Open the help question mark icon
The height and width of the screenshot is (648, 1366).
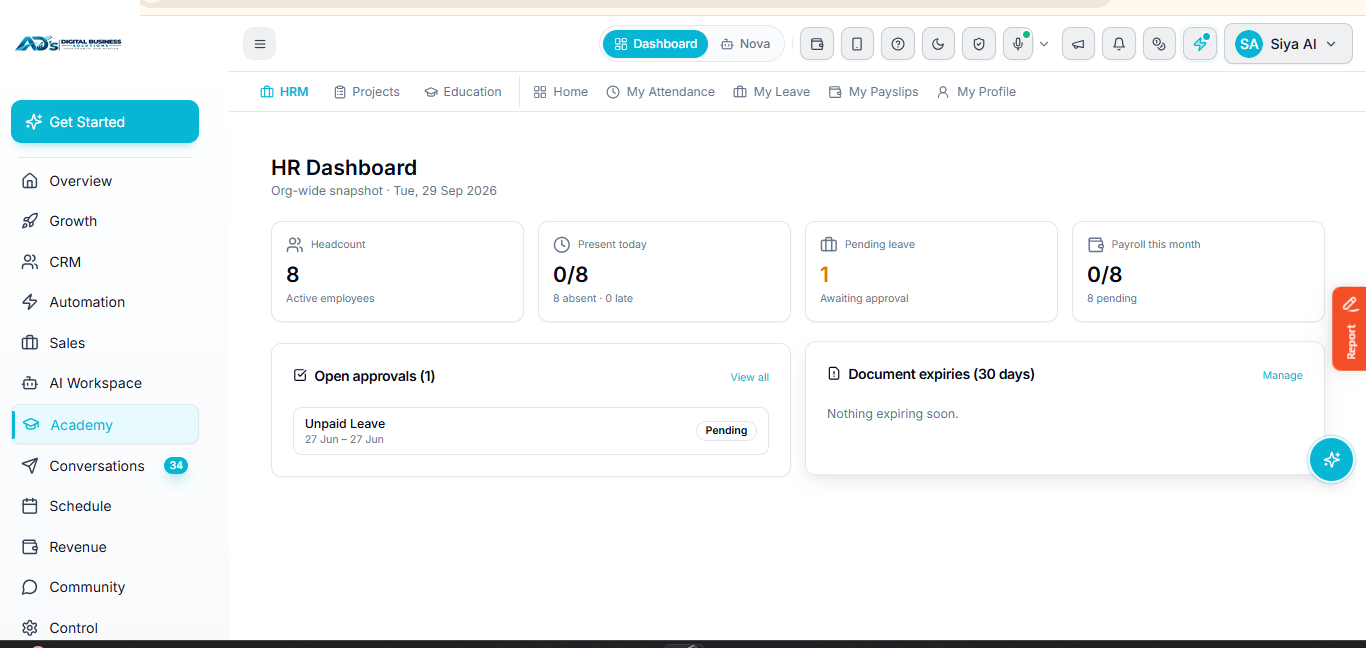(x=898, y=44)
